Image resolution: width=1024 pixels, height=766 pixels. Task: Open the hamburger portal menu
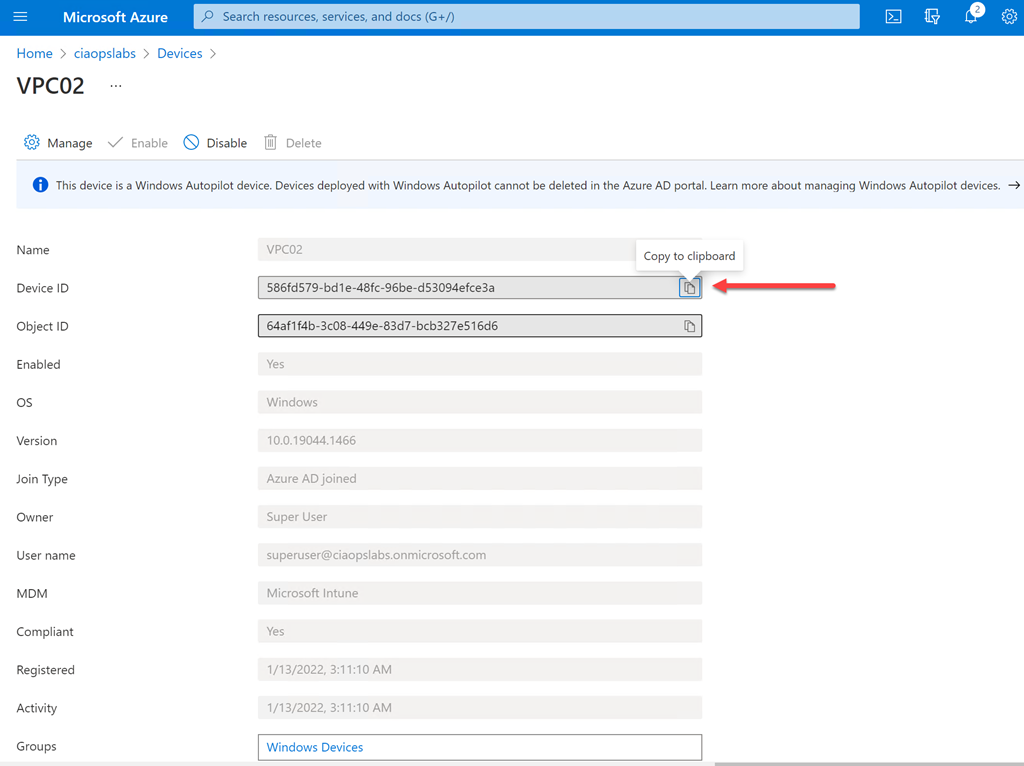point(20,17)
